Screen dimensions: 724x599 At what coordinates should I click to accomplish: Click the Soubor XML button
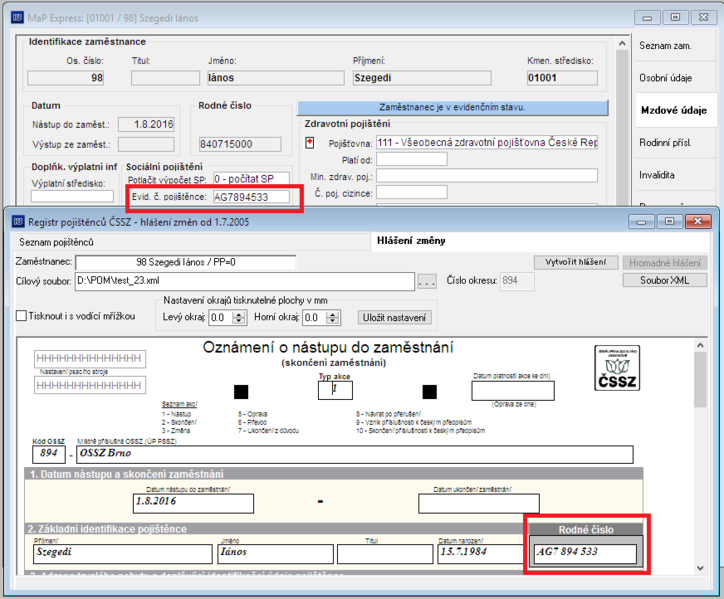(x=664, y=280)
